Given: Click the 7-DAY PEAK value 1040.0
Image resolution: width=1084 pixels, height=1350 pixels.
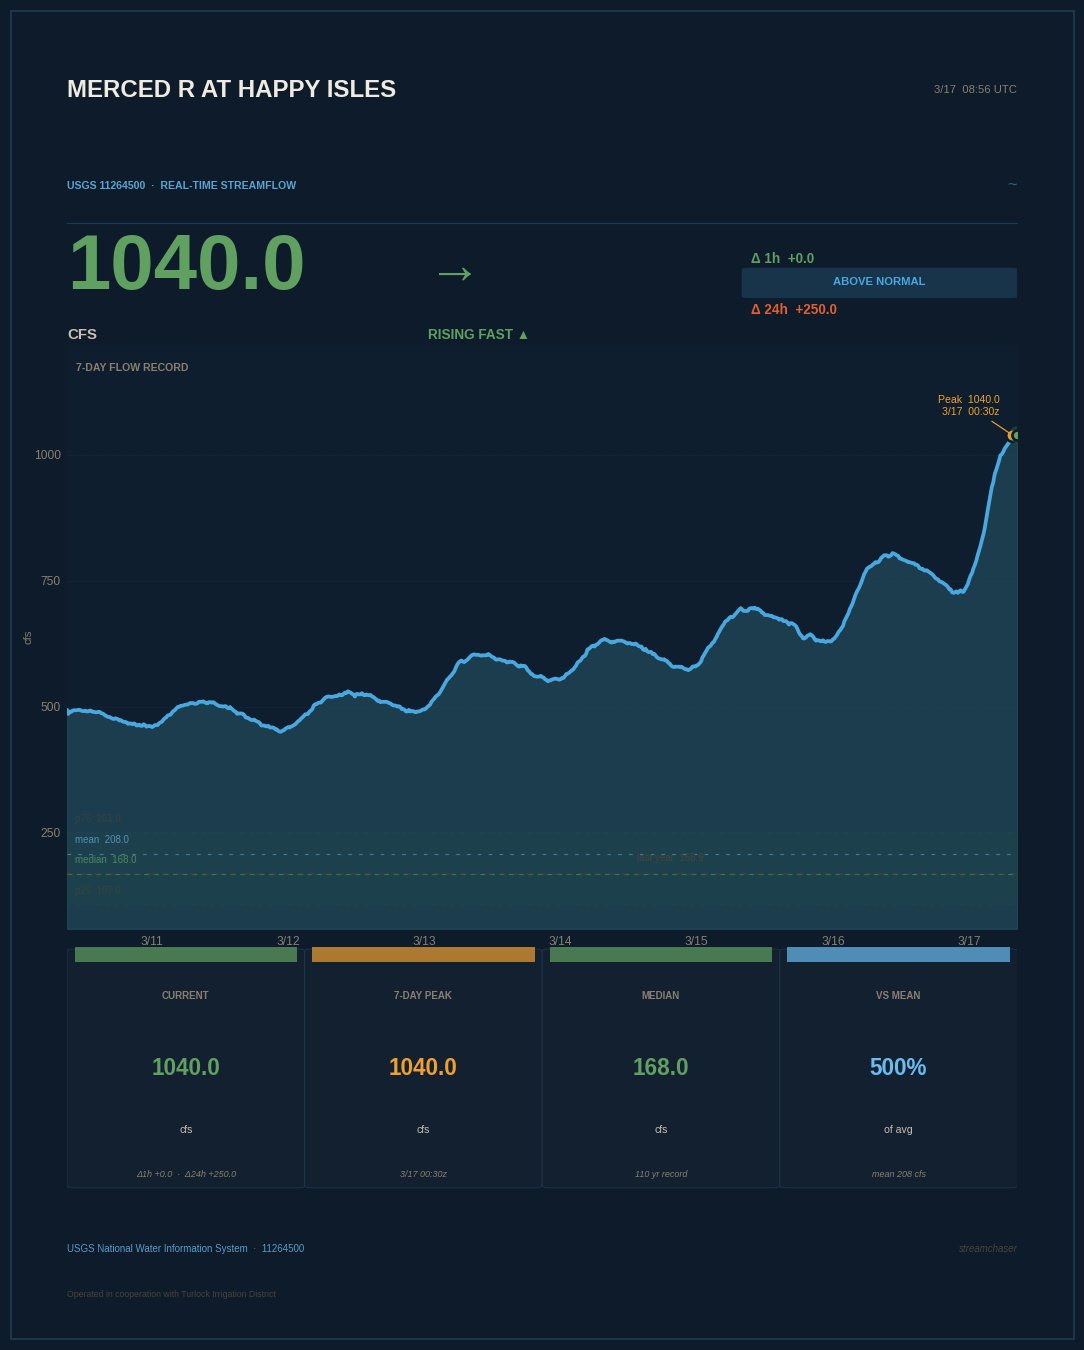Looking at the screenshot, I should pyautogui.click(x=423, y=1067).
